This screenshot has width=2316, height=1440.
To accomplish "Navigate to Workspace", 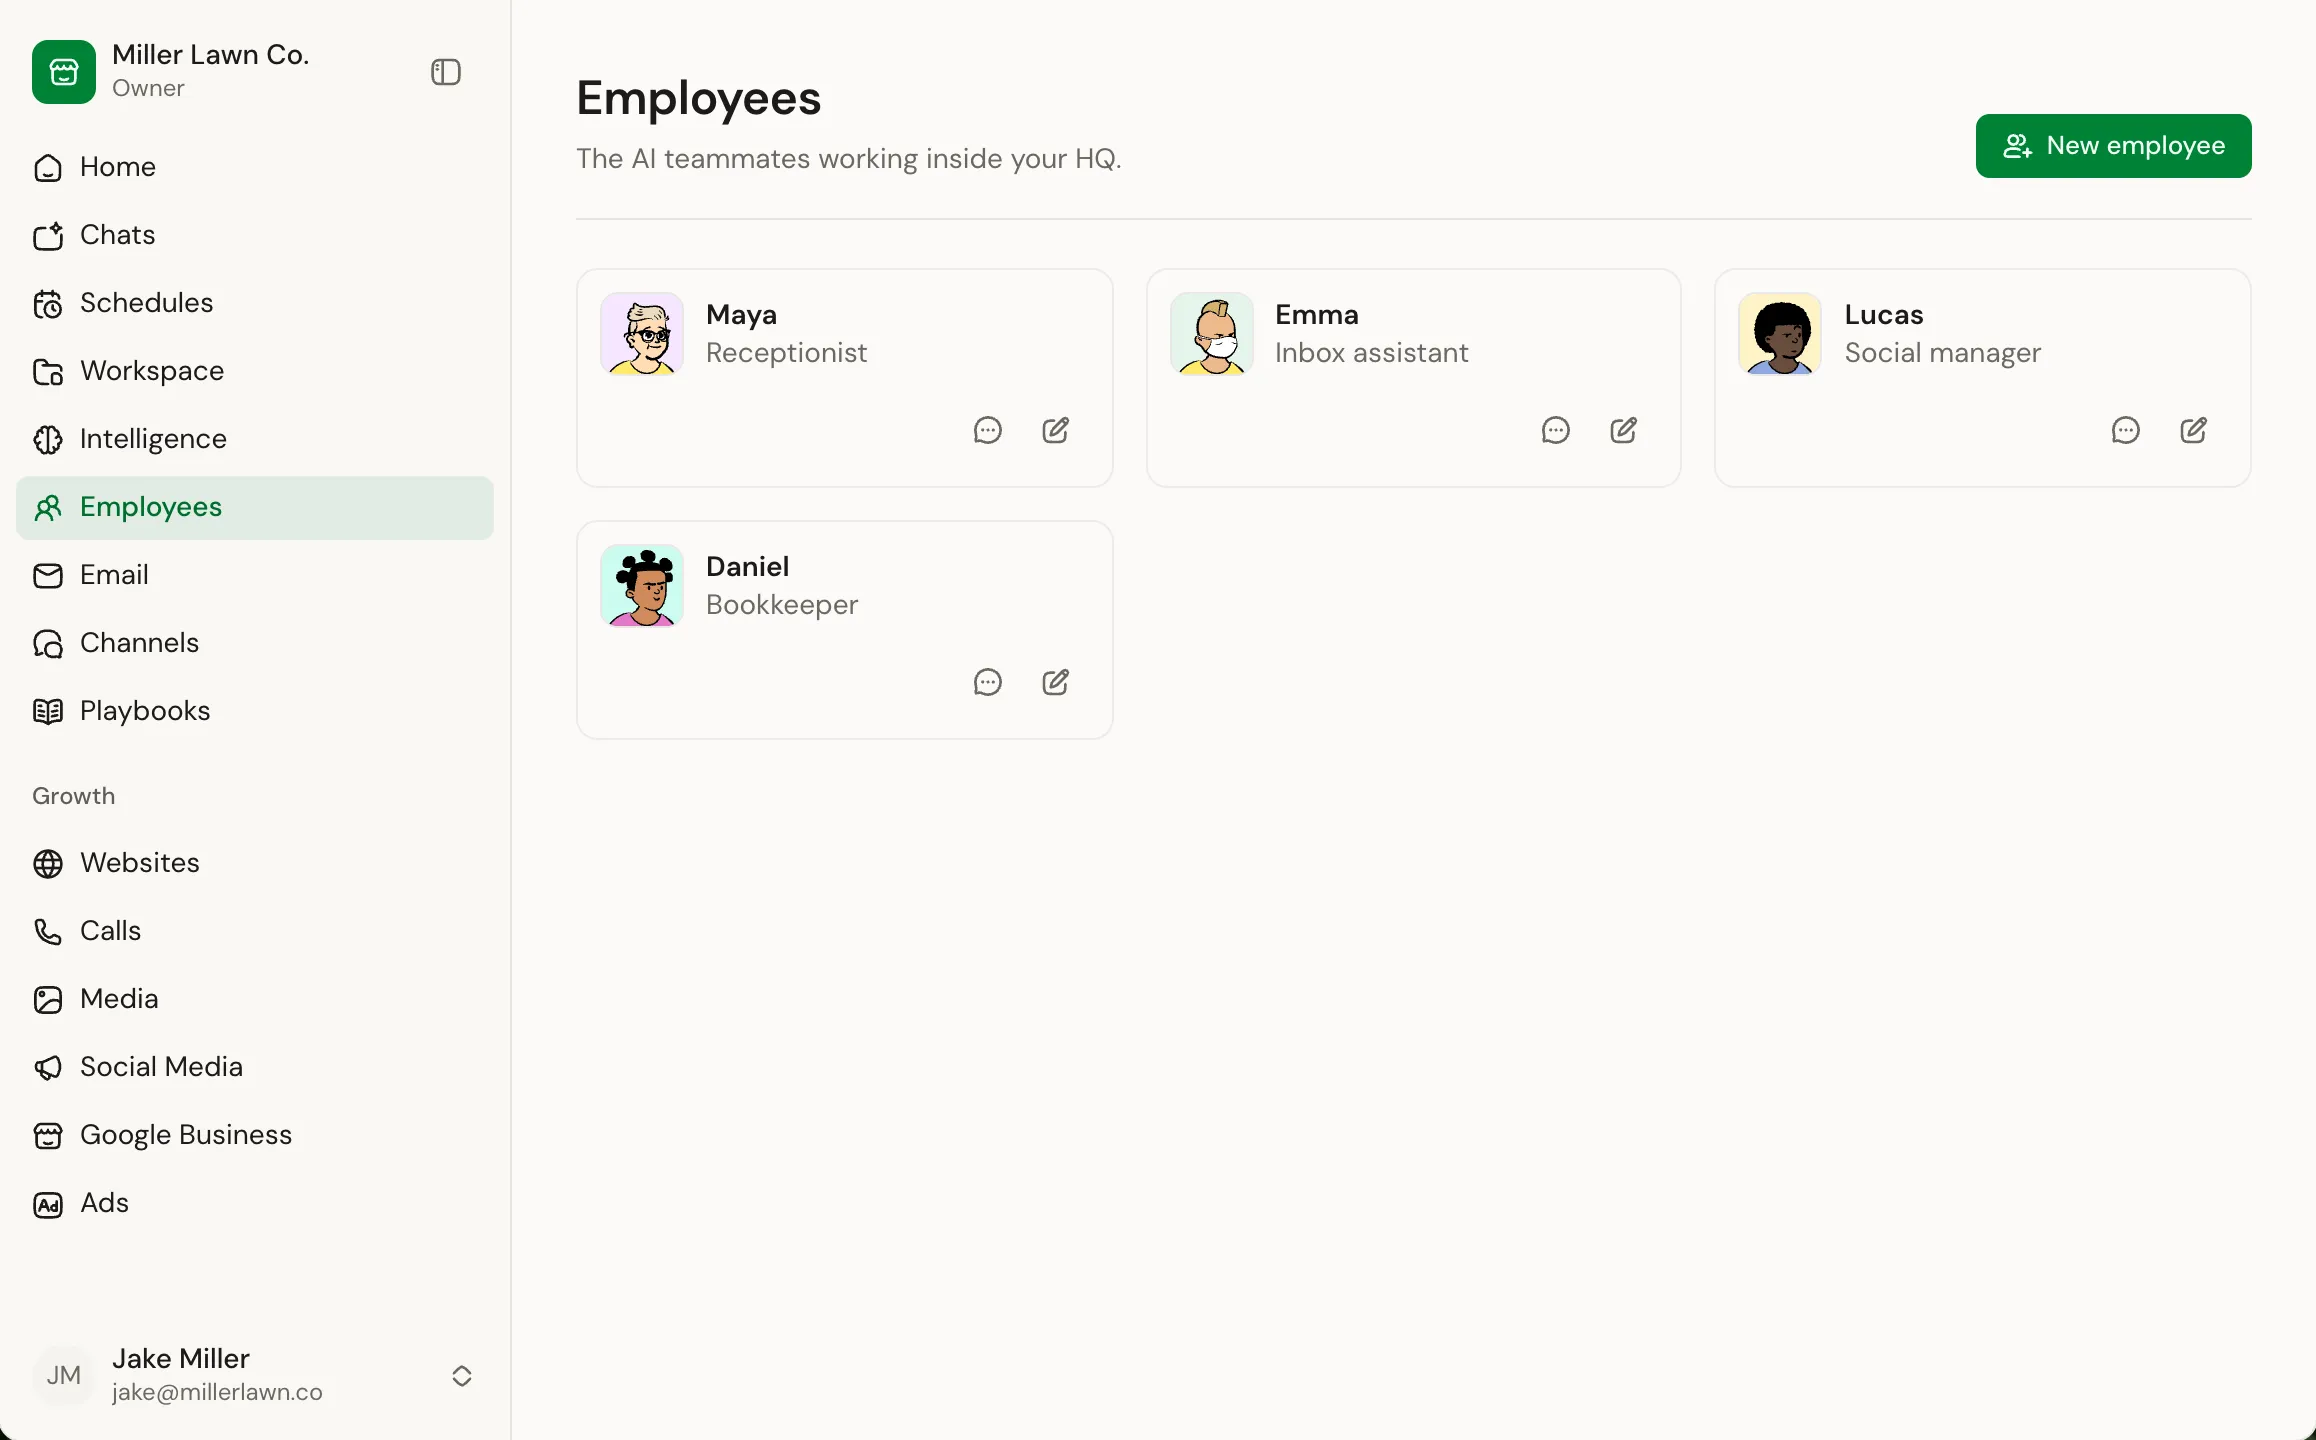I will click(255, 371).
